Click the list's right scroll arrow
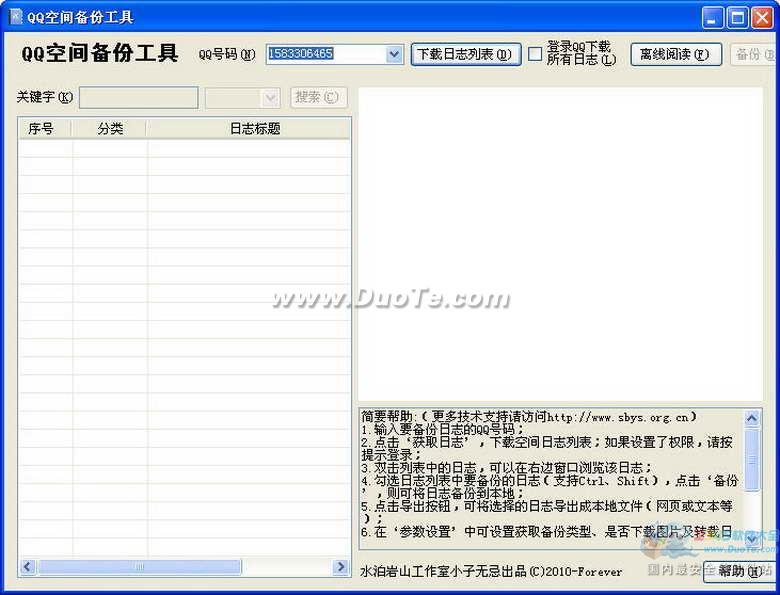Viewport: 780px width, 595px height. (x=341, y=567)
